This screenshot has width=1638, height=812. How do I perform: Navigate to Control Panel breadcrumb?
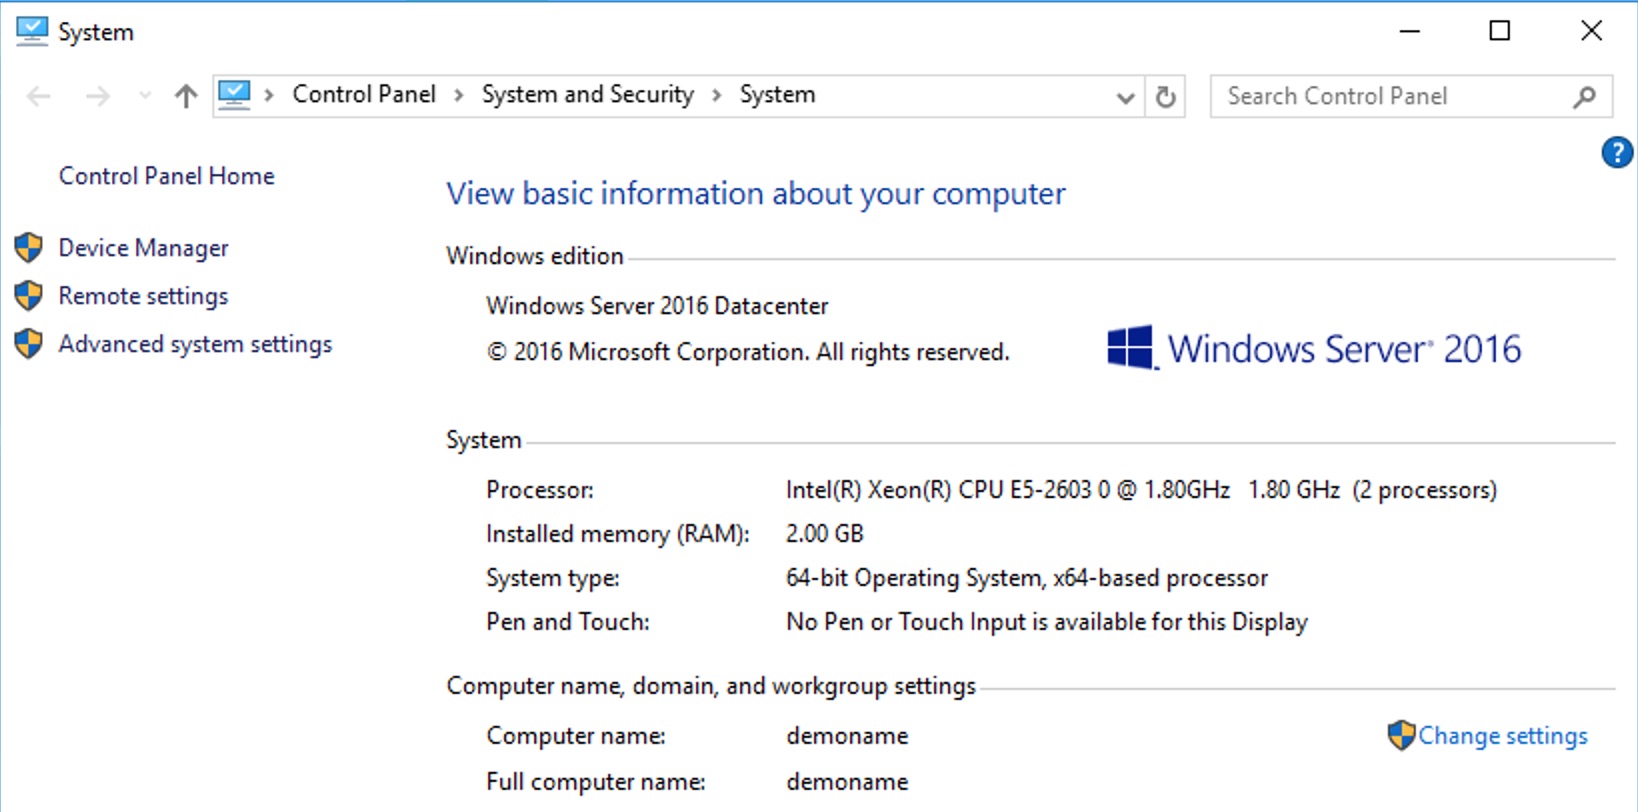click(x=364, y=94)
